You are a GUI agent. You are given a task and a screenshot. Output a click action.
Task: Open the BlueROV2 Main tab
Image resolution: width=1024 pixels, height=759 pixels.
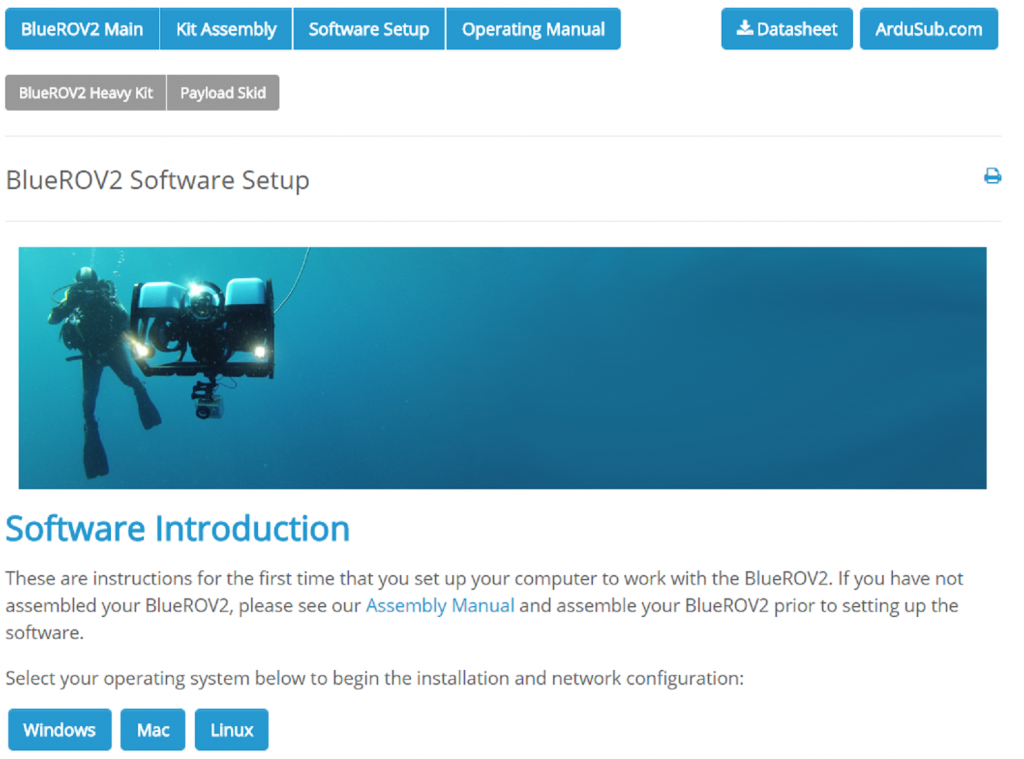click(82, 29)
